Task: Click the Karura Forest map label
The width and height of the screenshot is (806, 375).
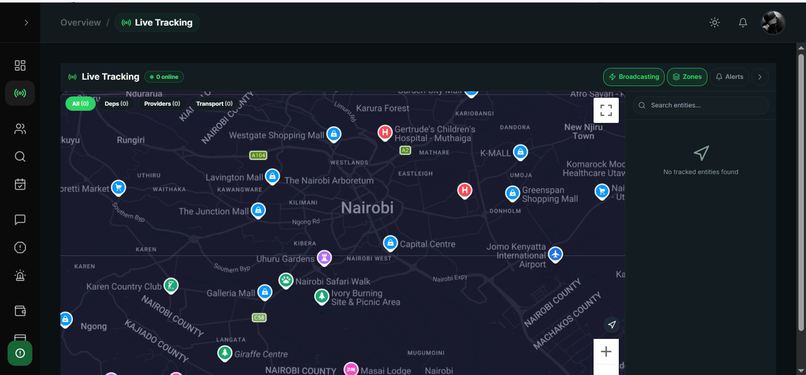Action: 383,108
